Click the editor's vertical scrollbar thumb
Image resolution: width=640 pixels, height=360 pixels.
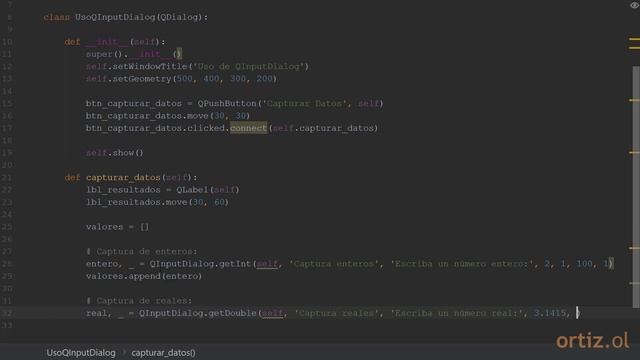point(636,187)
